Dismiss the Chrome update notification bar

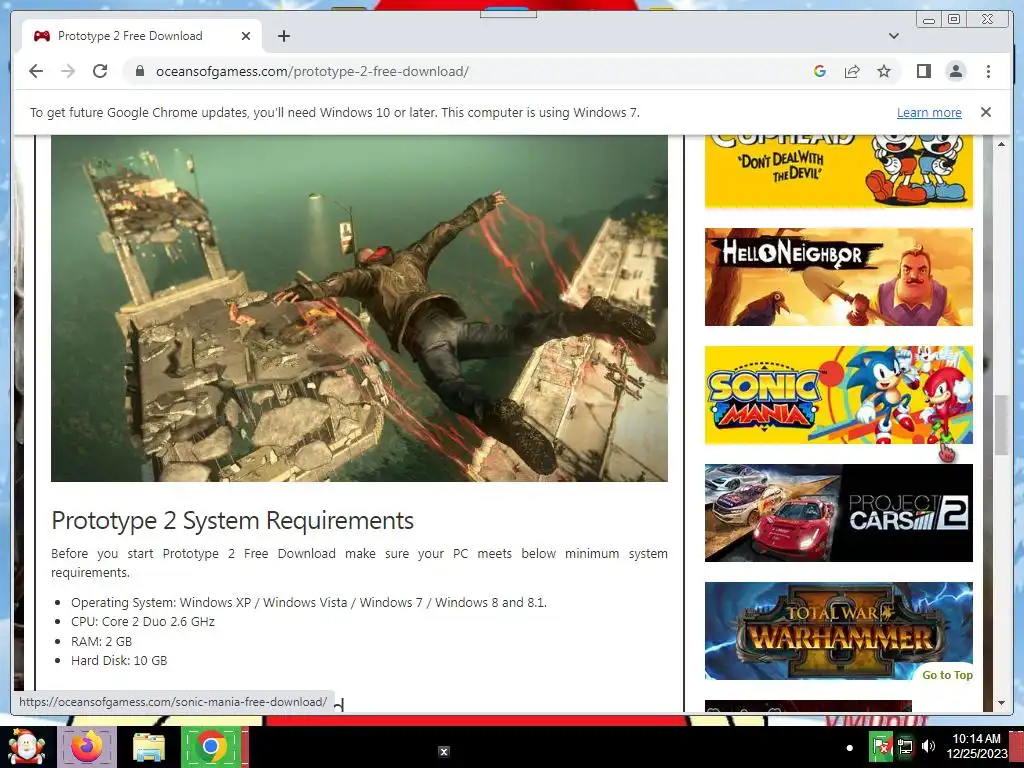985,112
